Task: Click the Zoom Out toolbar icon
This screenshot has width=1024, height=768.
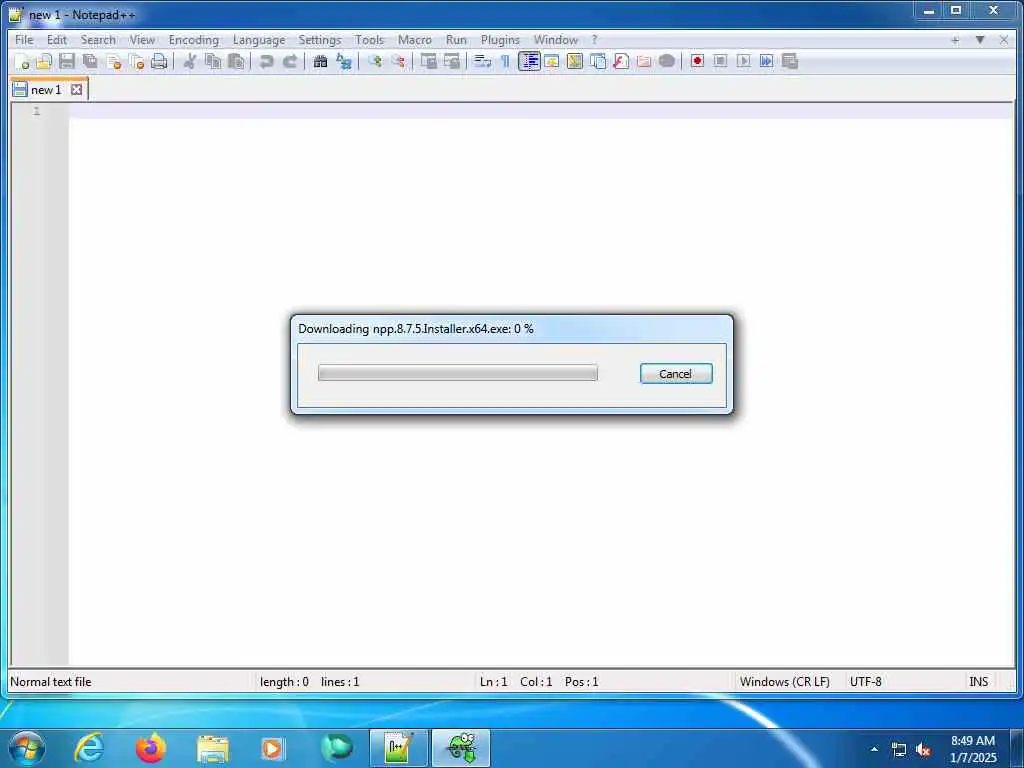Action: tap(398, 61)
